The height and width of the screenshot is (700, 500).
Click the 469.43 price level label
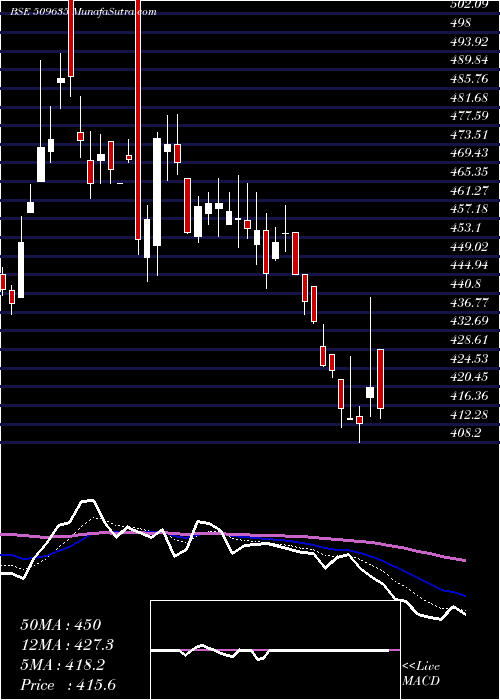(469, 153)
